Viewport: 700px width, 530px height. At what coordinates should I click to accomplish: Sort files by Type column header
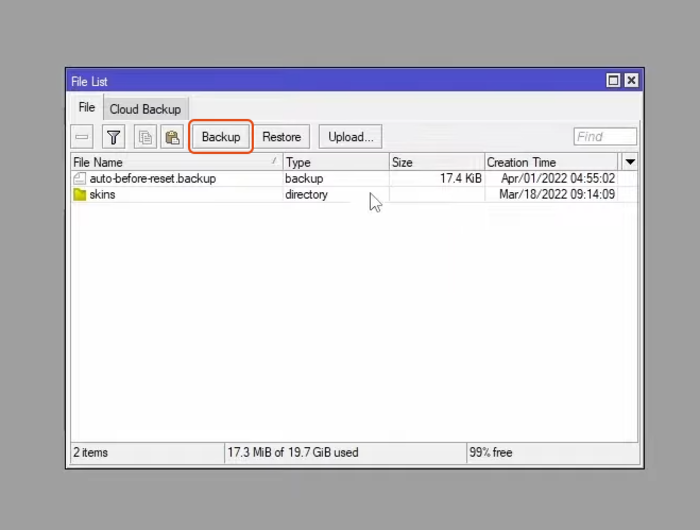335,162
